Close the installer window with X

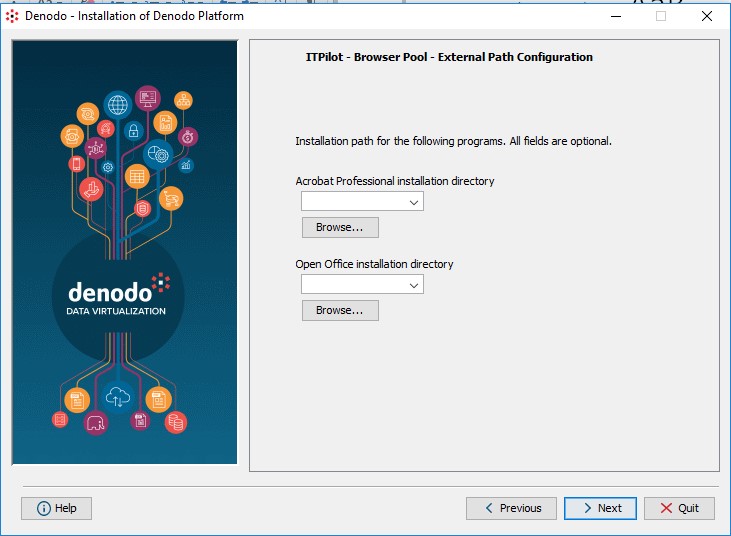point(707,16)
